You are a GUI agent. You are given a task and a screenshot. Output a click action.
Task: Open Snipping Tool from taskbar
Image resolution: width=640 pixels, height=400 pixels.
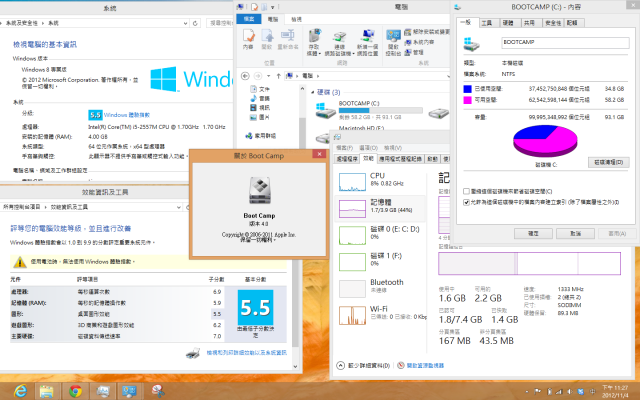[158, 391]
